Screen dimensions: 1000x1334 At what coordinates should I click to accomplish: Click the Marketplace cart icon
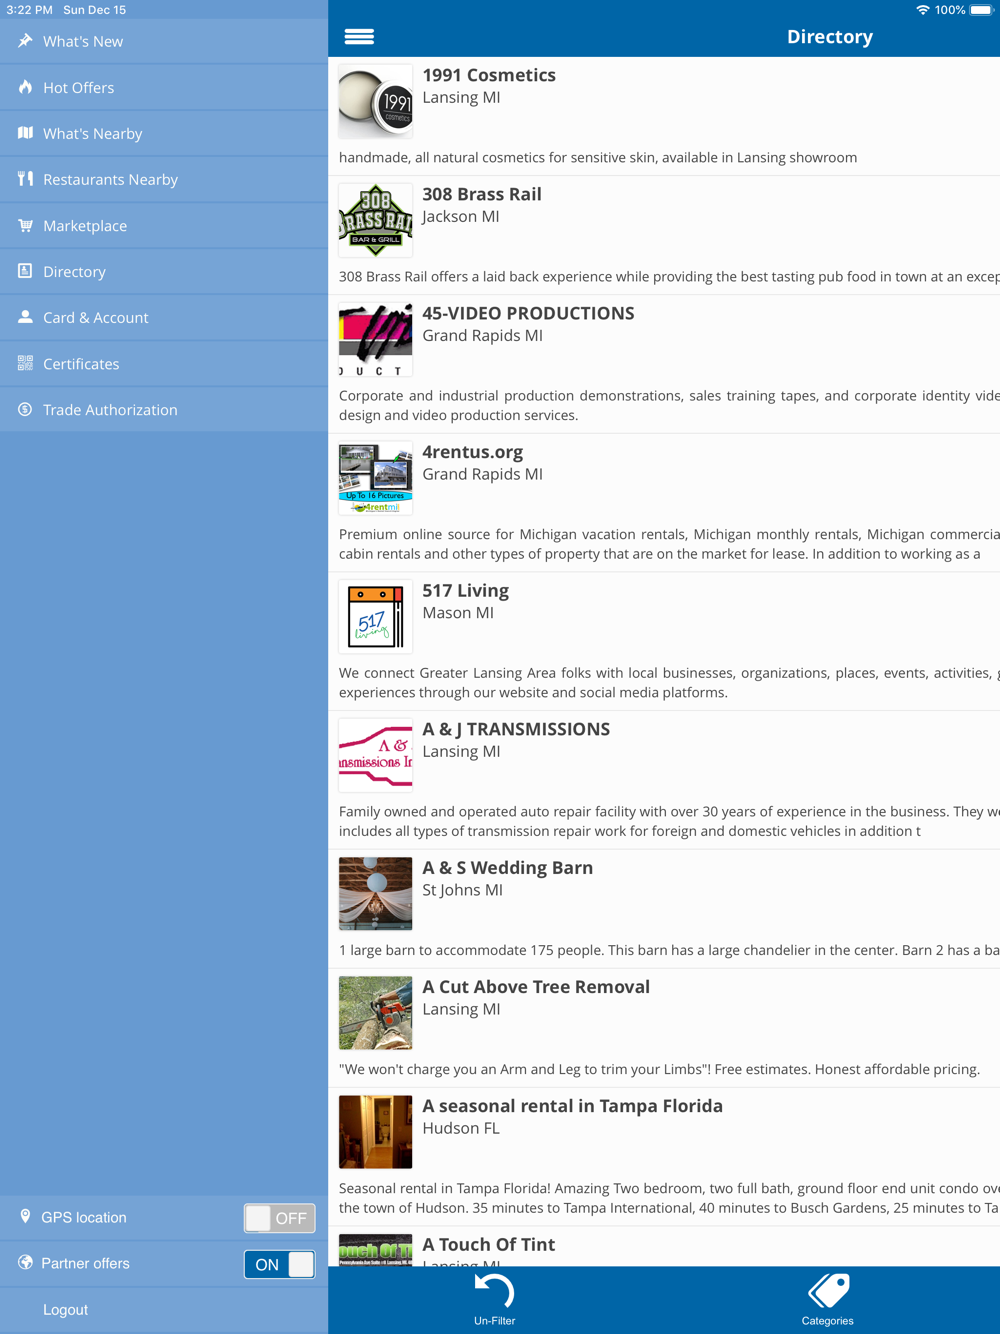point(25,225)
